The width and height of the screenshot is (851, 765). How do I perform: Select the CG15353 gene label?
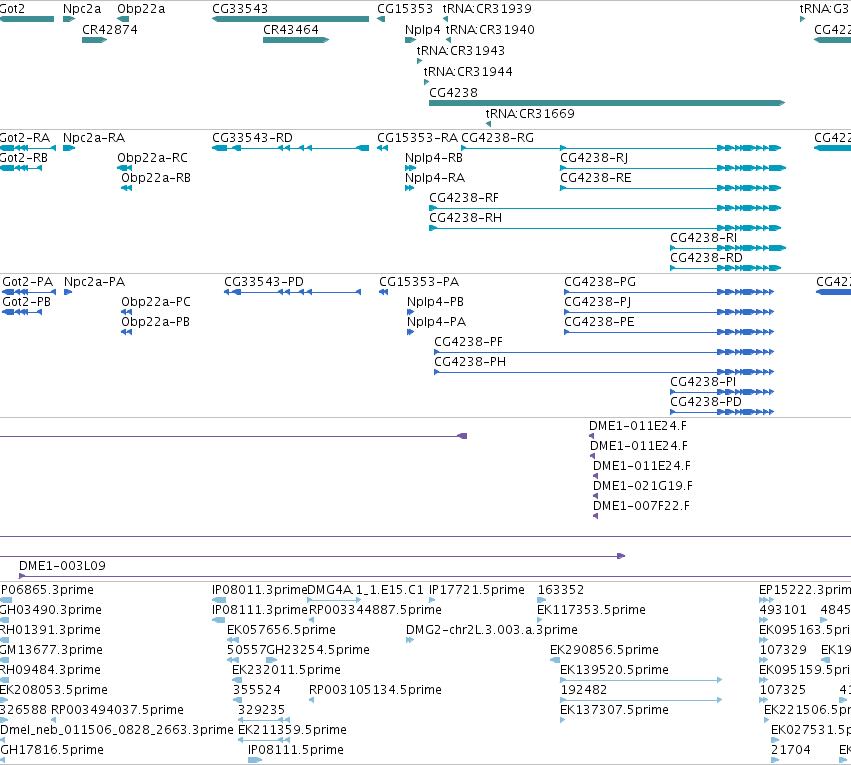coord(405,9)
